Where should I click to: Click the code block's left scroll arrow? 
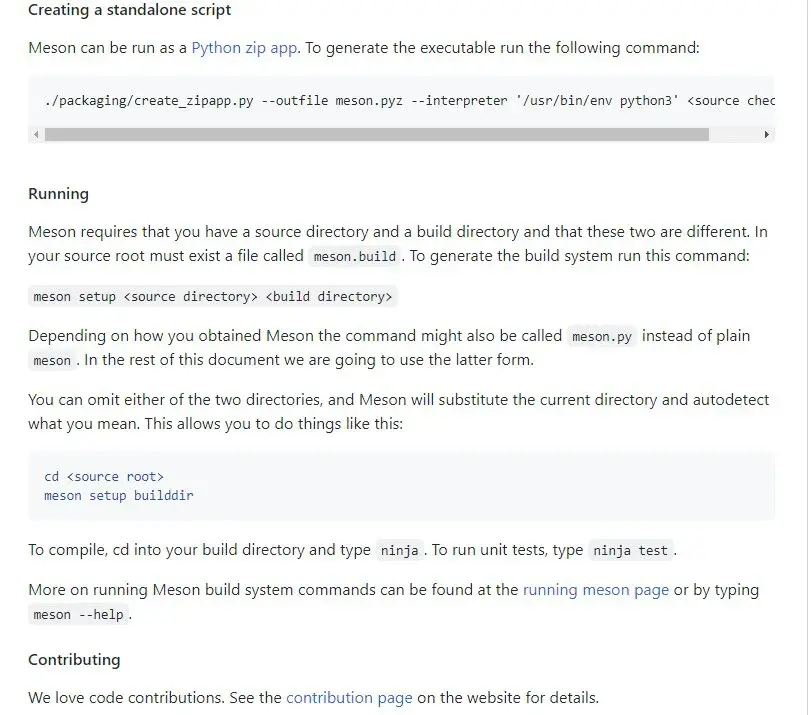pyautogui.click(x=36, y=135)
